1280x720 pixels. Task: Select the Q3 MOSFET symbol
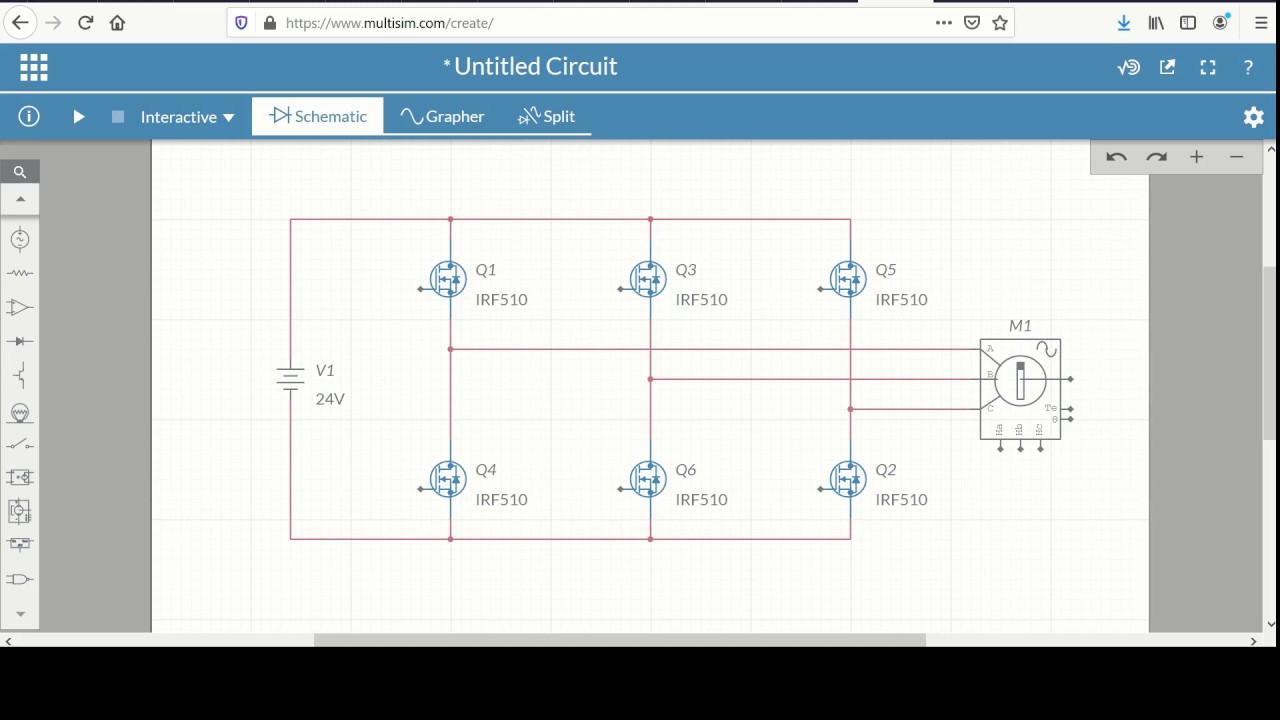[647, 279]
